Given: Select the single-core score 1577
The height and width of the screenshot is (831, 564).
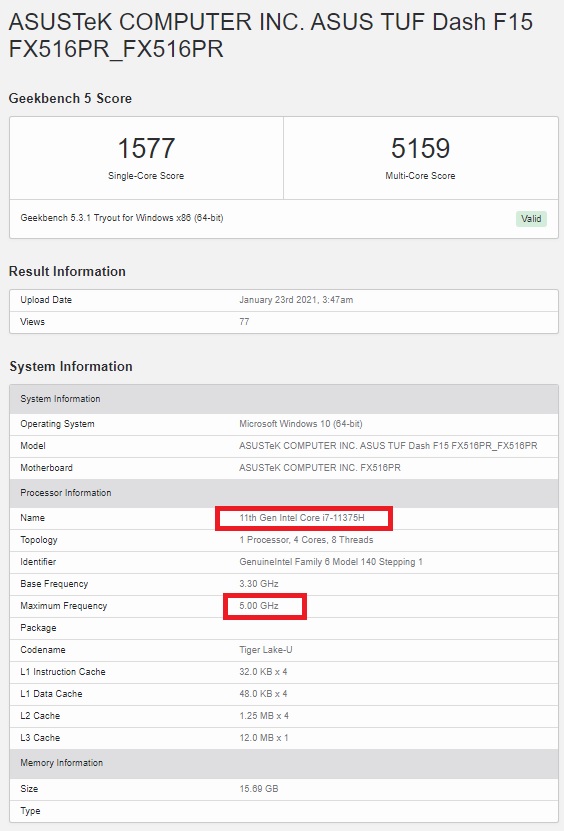Looking at the screenshot, I should [x=146, y=148].
